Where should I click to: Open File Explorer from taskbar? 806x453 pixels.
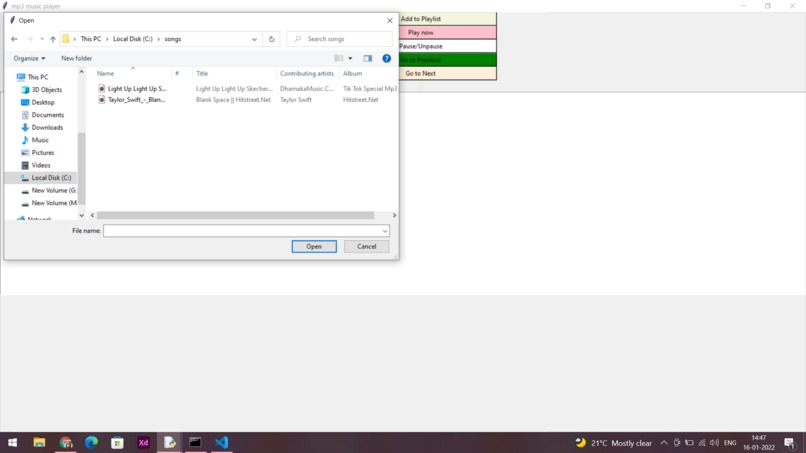click(39, 443)
